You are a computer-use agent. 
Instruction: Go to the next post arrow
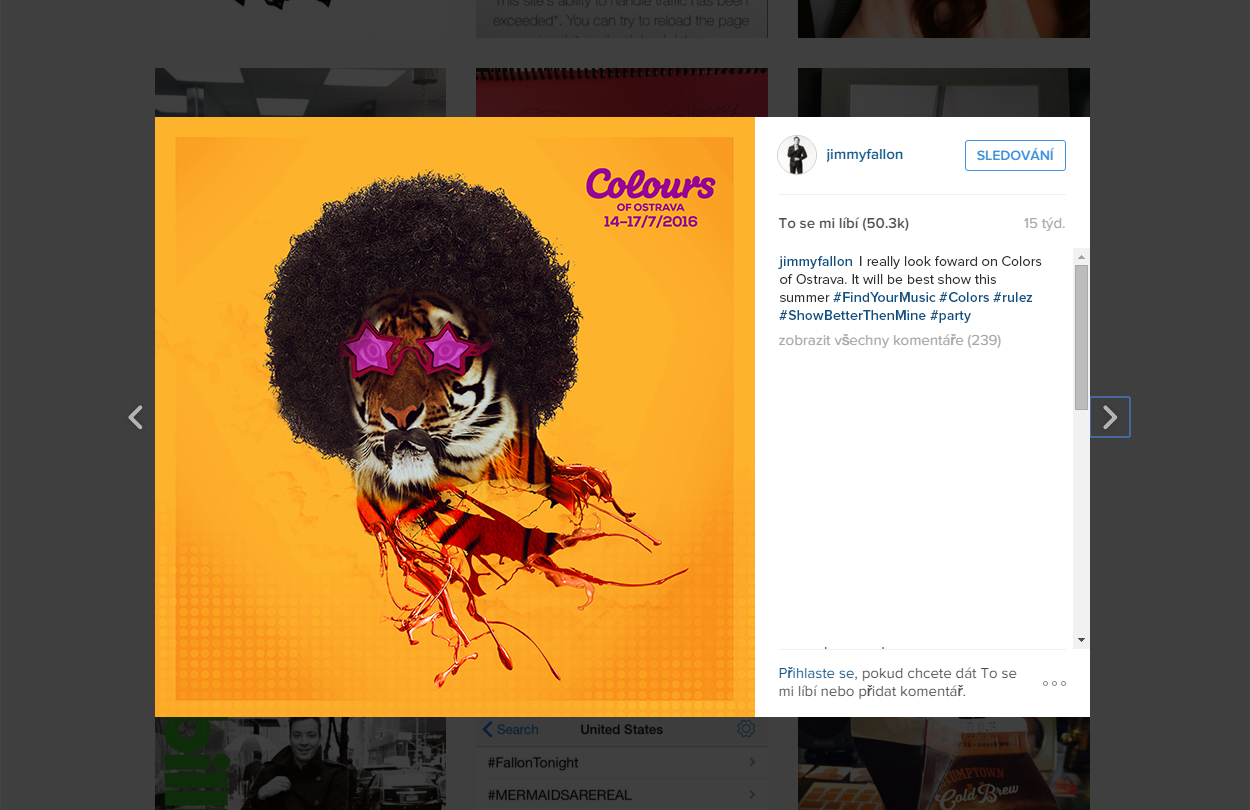coord(1110,417)
